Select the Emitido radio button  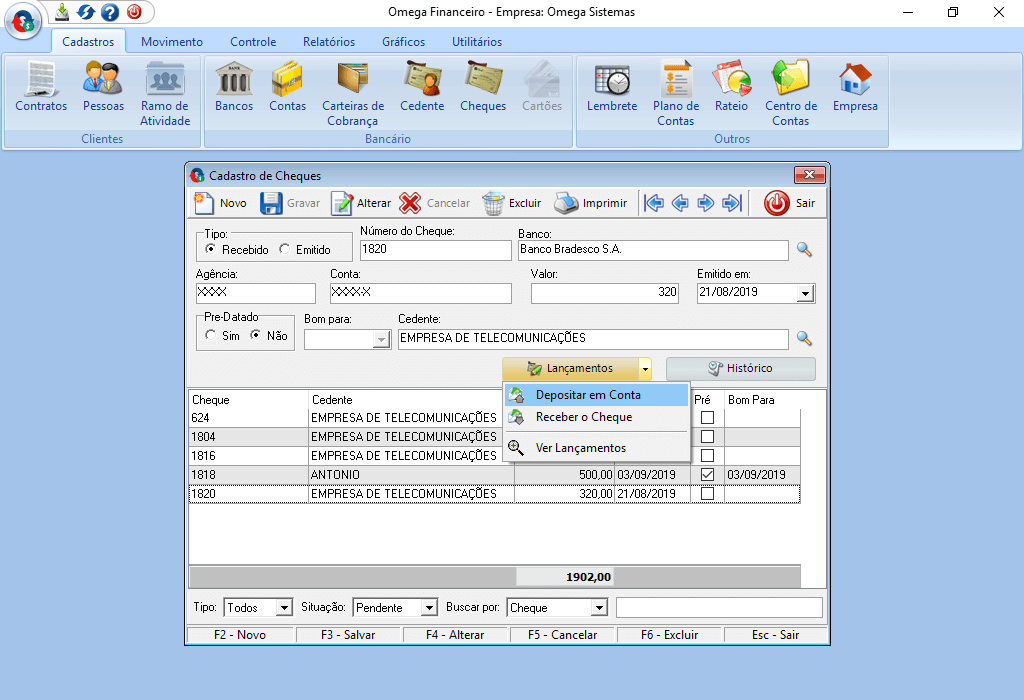(x=285, y=250)
